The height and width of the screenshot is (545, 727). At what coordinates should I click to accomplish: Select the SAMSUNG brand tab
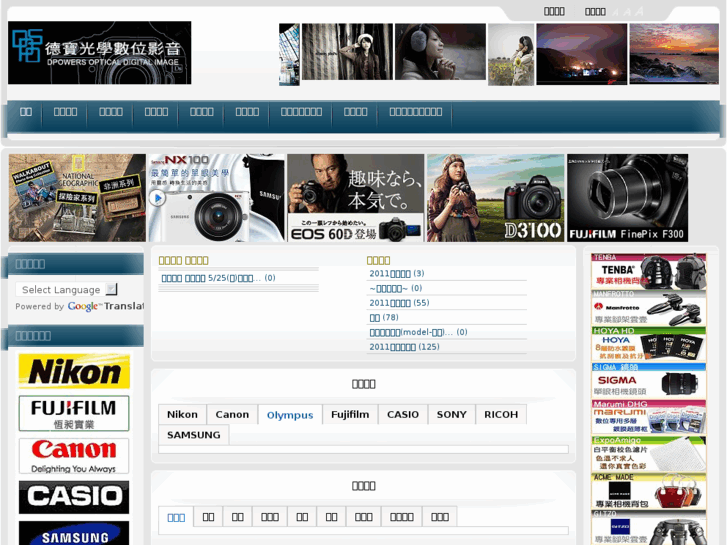194,435
